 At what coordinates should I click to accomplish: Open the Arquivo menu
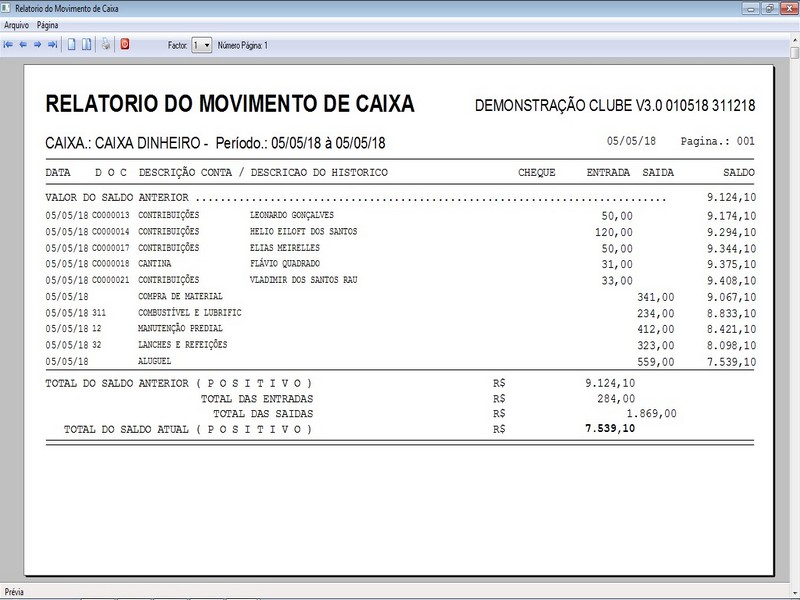click(x=16, y=25)
